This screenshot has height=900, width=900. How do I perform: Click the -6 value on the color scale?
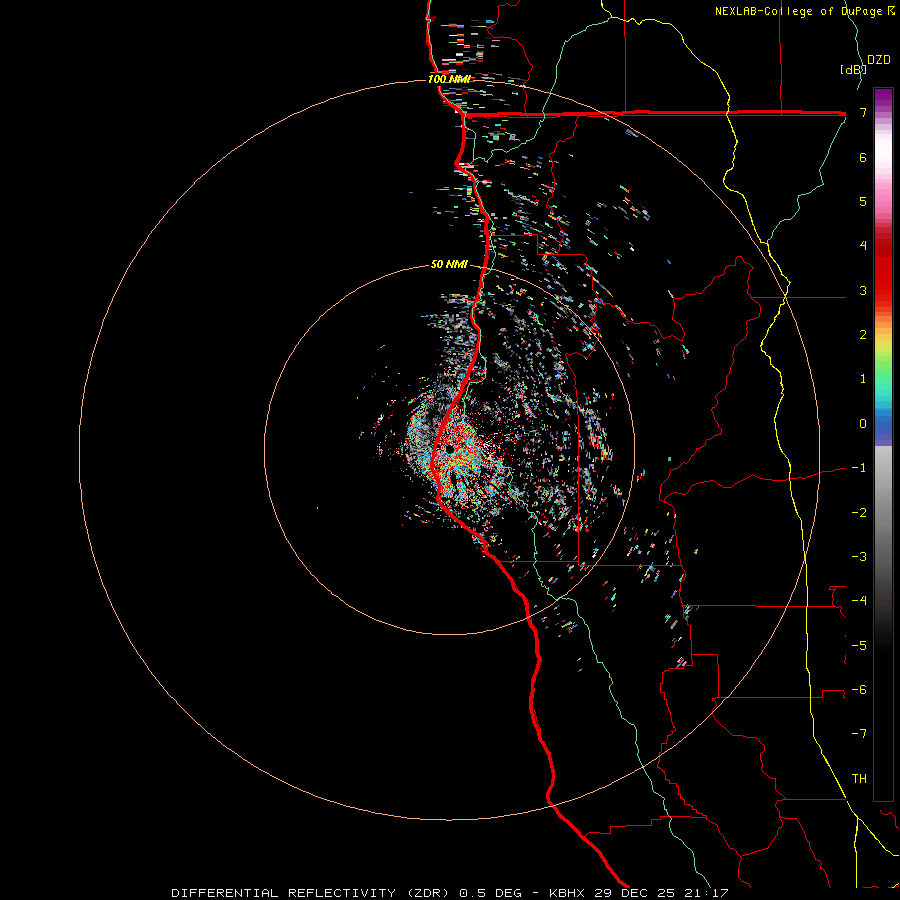859,690
